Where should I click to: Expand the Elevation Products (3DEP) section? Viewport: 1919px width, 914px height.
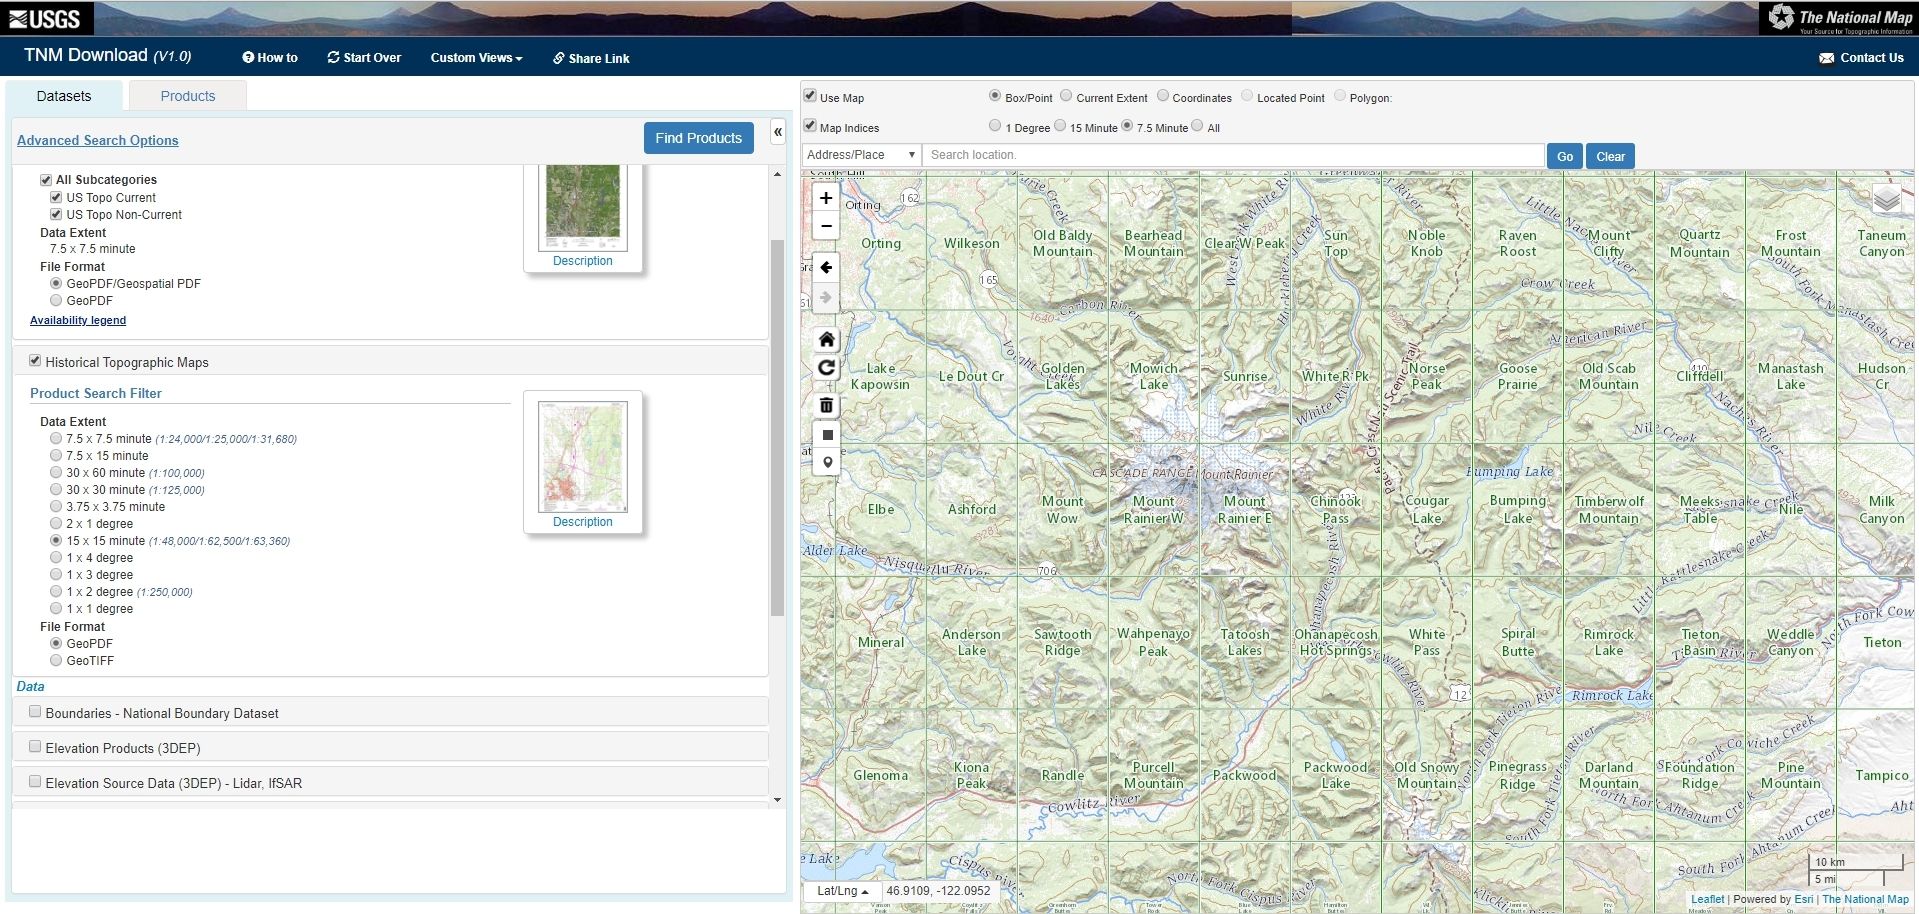35,748
